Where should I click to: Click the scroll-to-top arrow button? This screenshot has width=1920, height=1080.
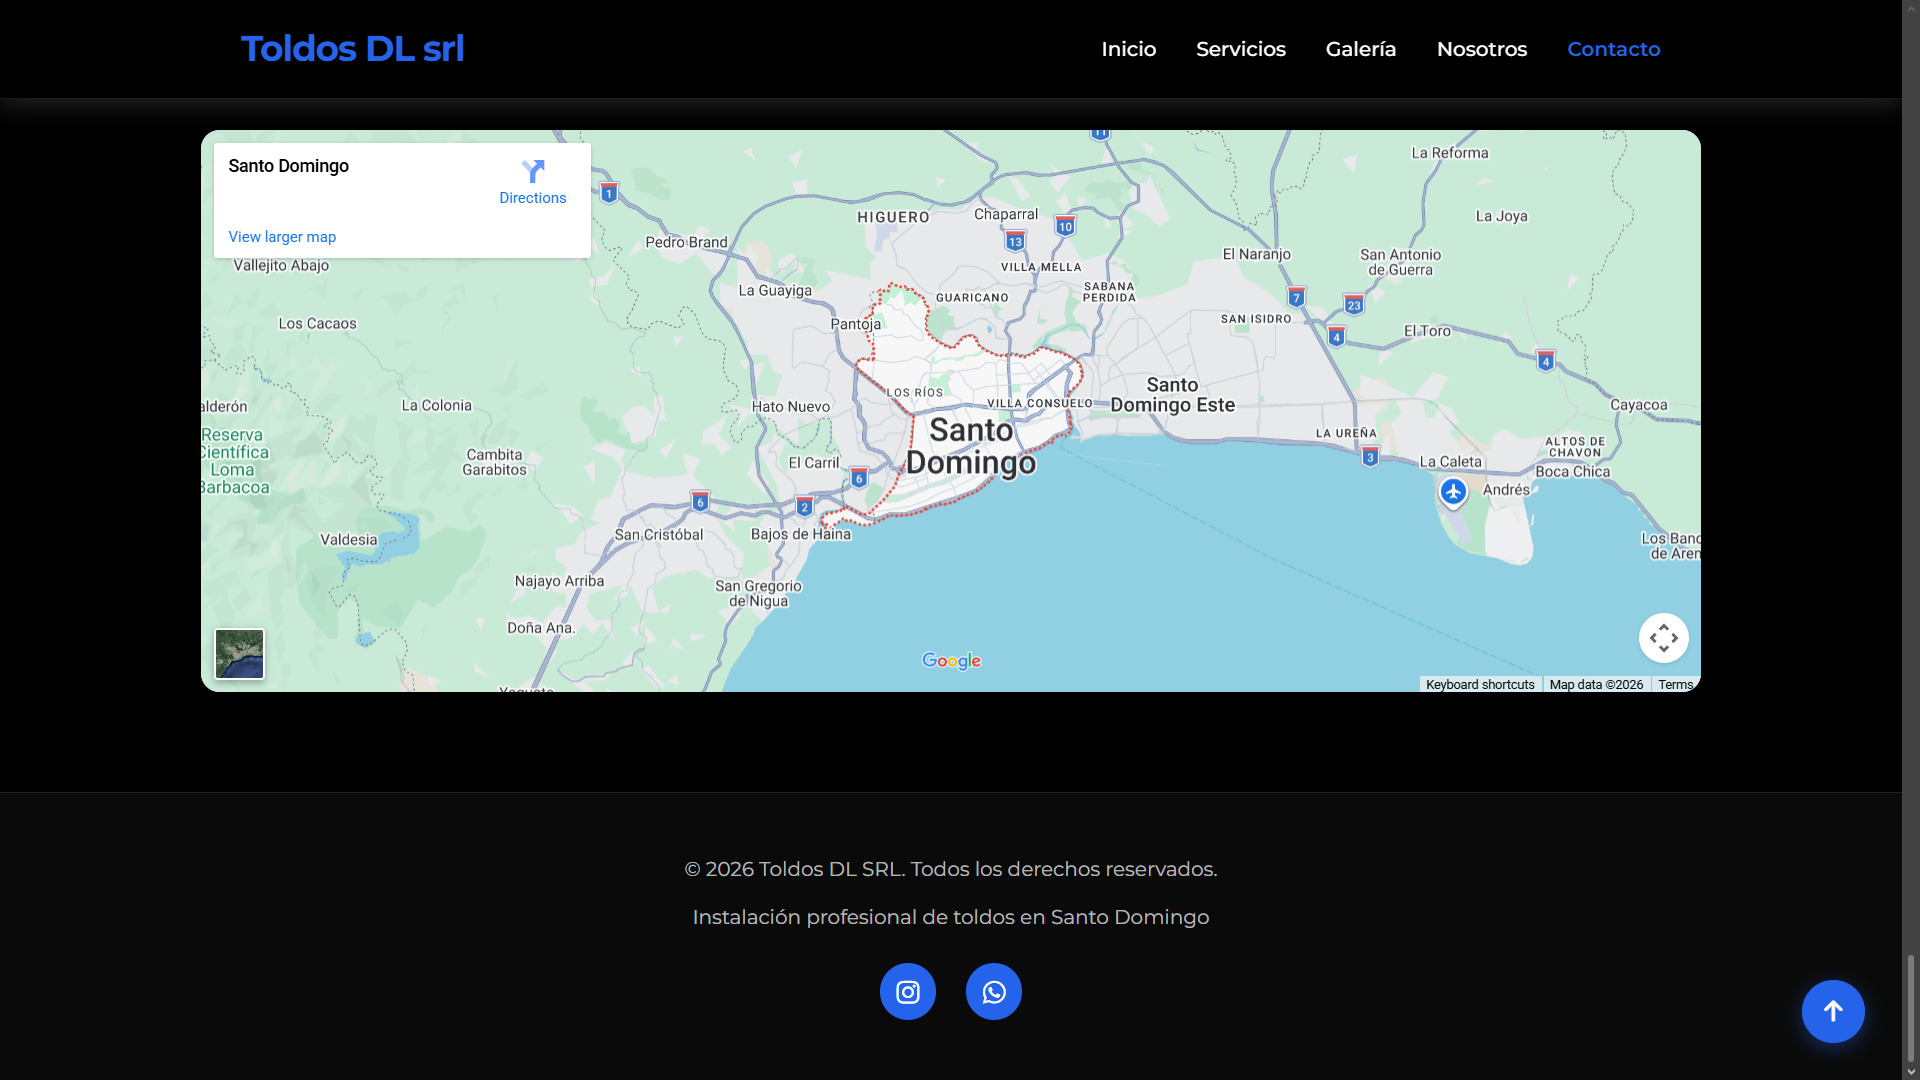click(1832, 1011)
